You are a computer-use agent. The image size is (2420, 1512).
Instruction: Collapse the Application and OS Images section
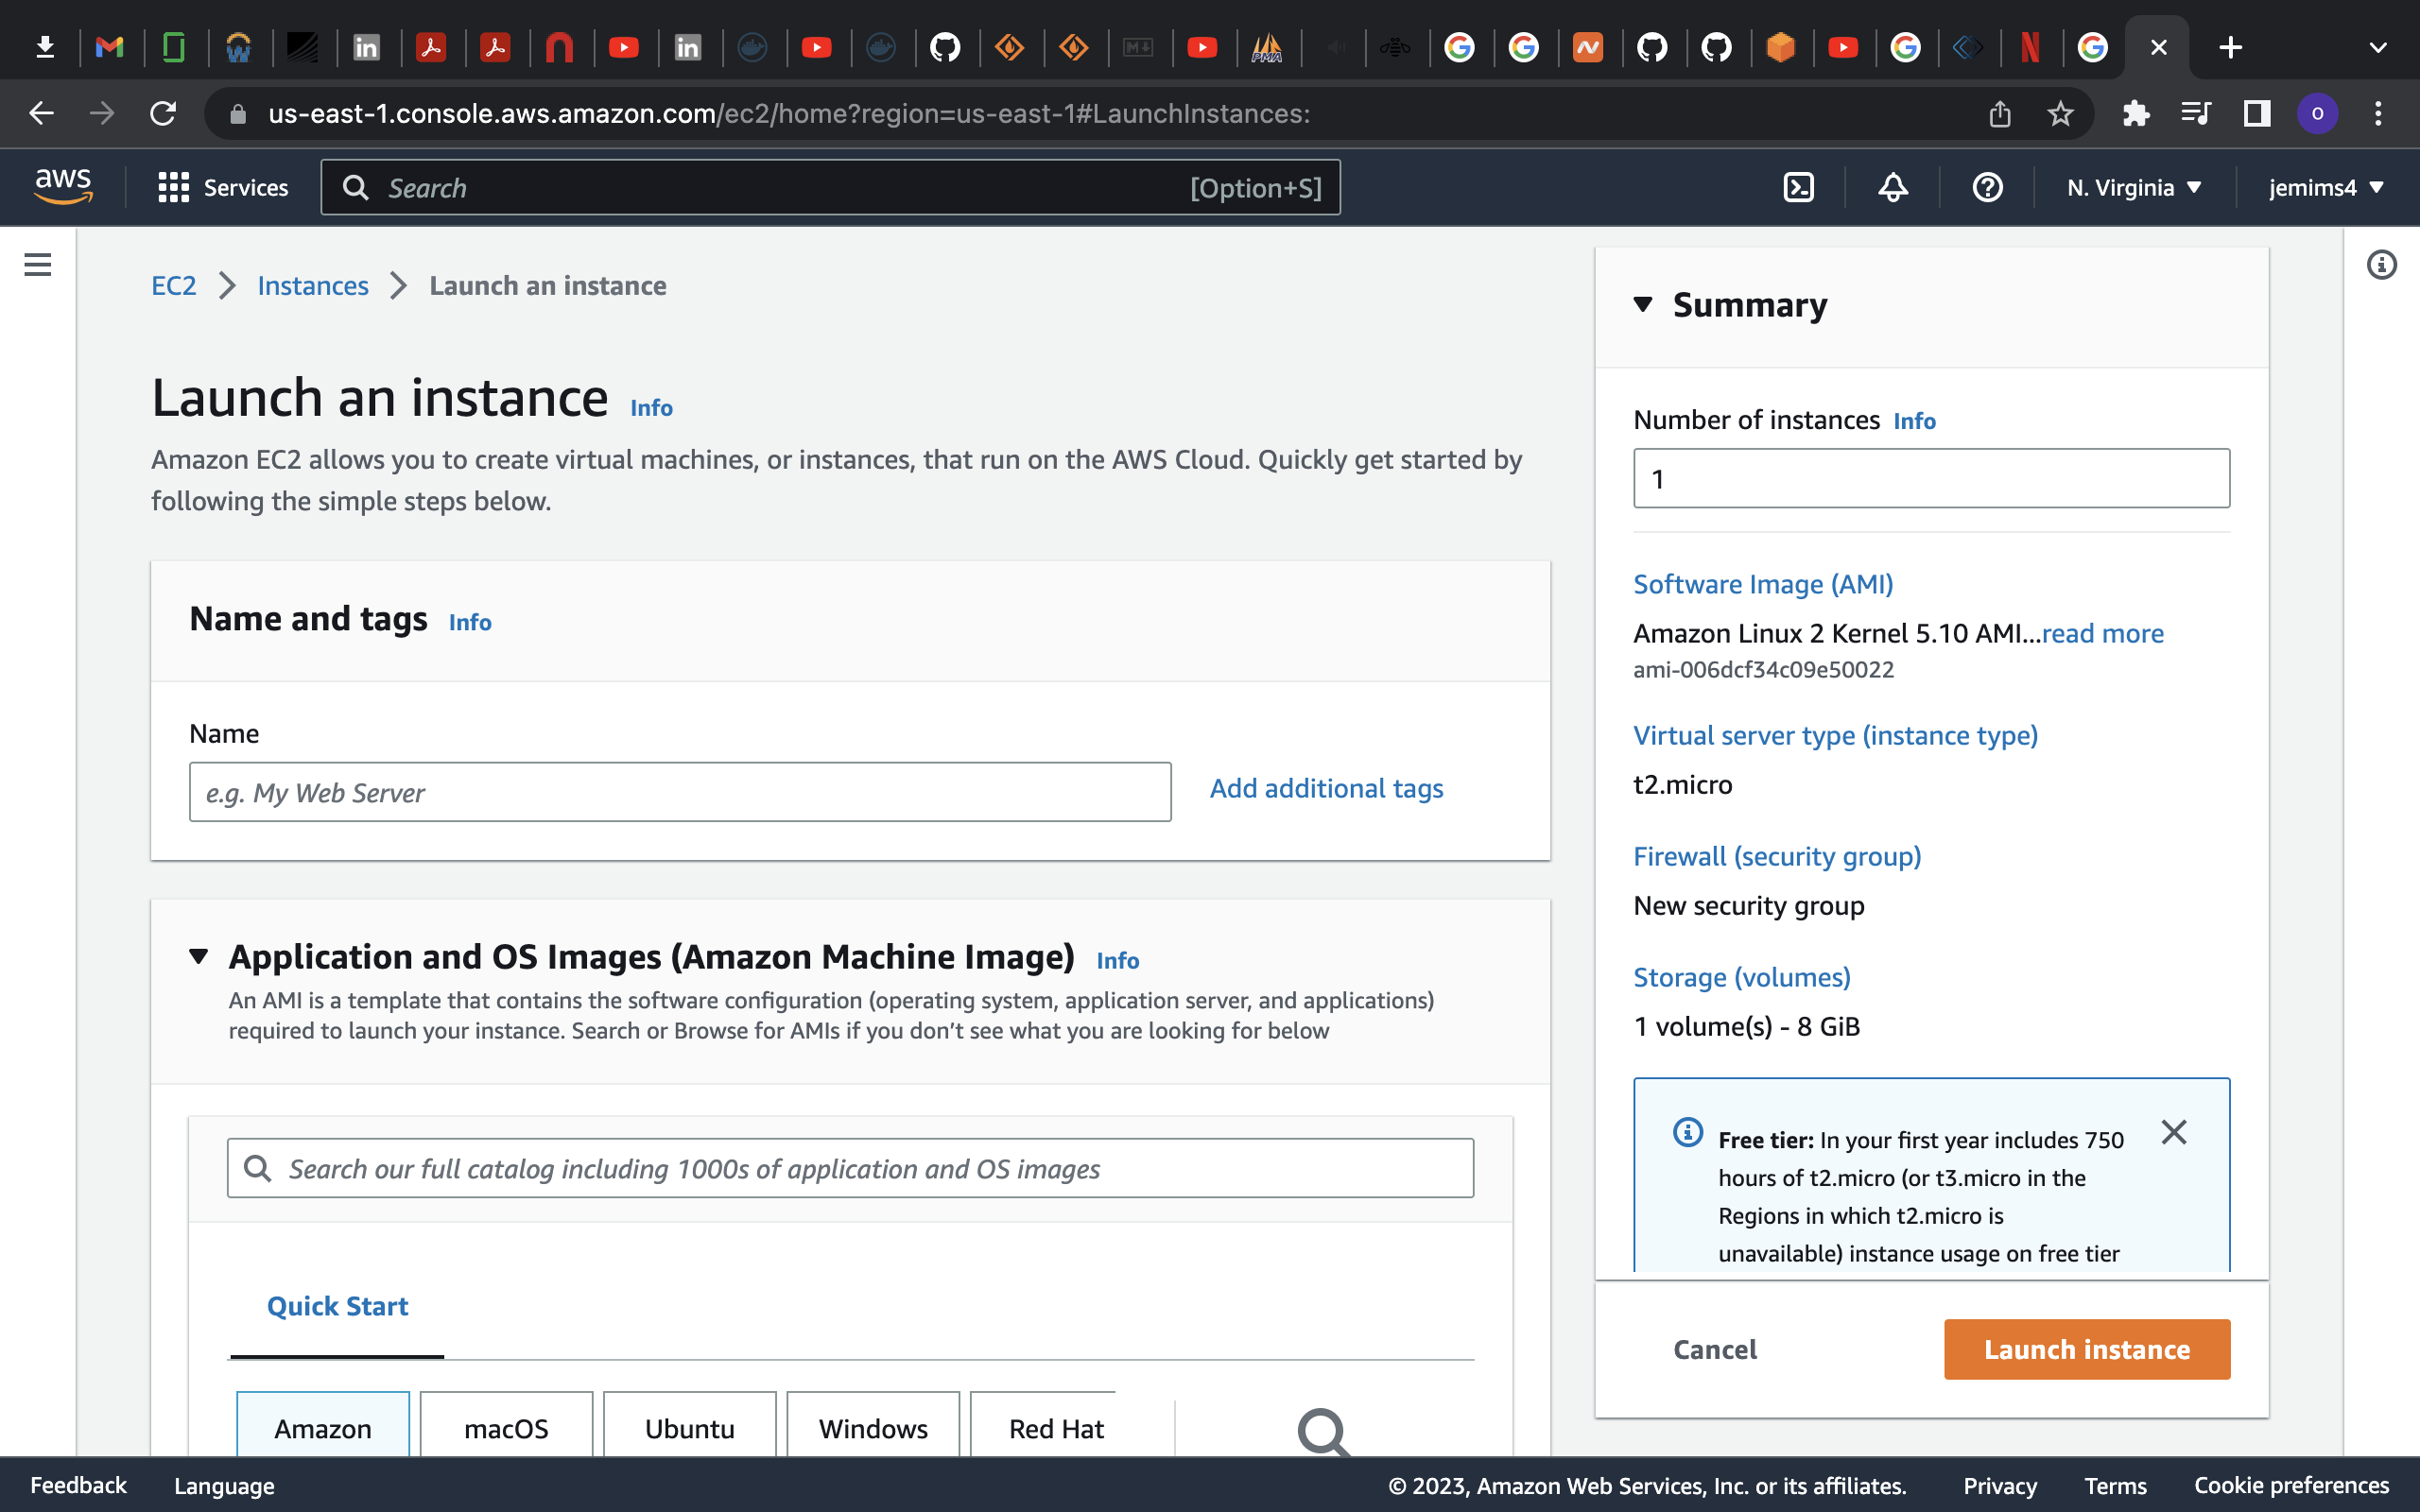tap(198, 957)
